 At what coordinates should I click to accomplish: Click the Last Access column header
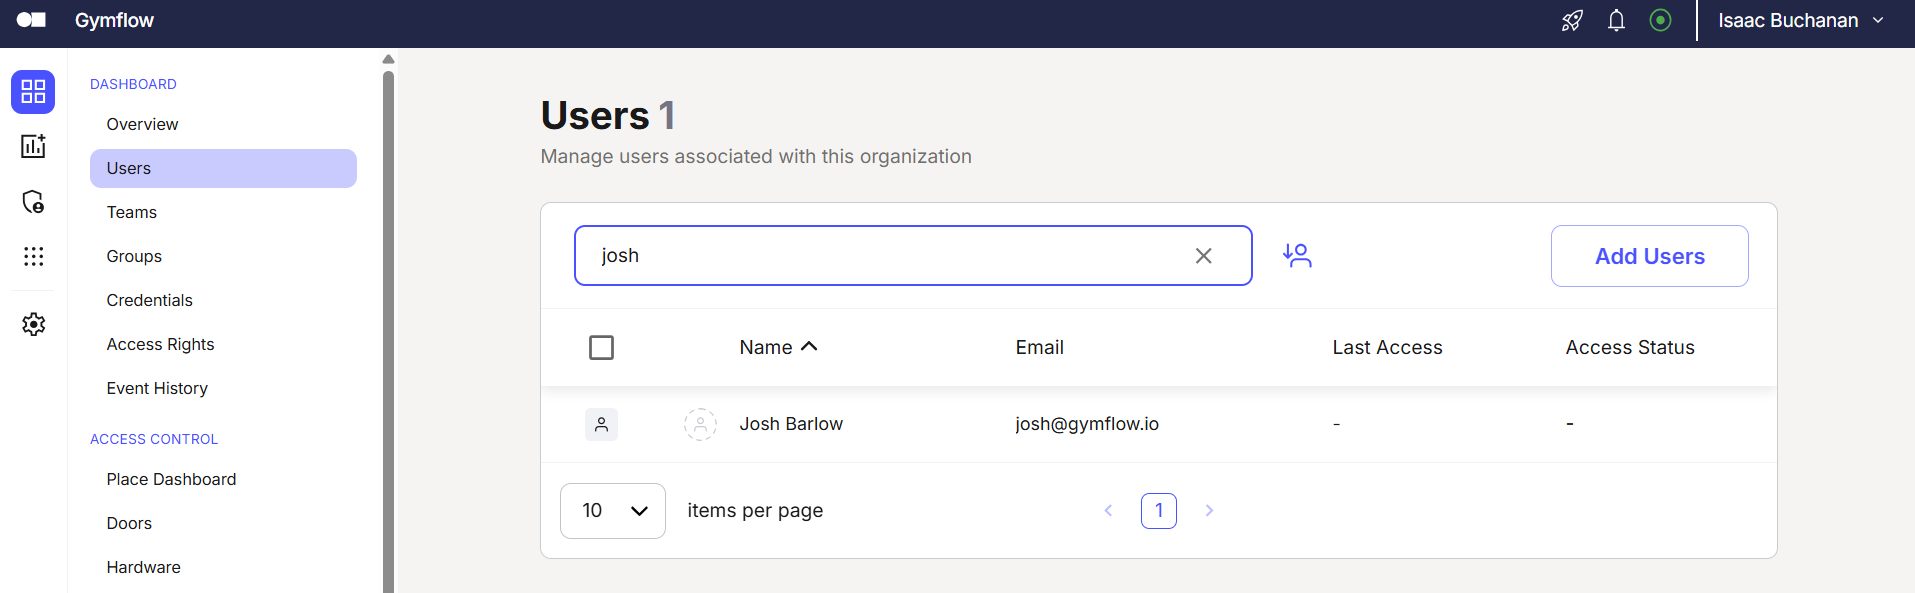(1387, 347)
